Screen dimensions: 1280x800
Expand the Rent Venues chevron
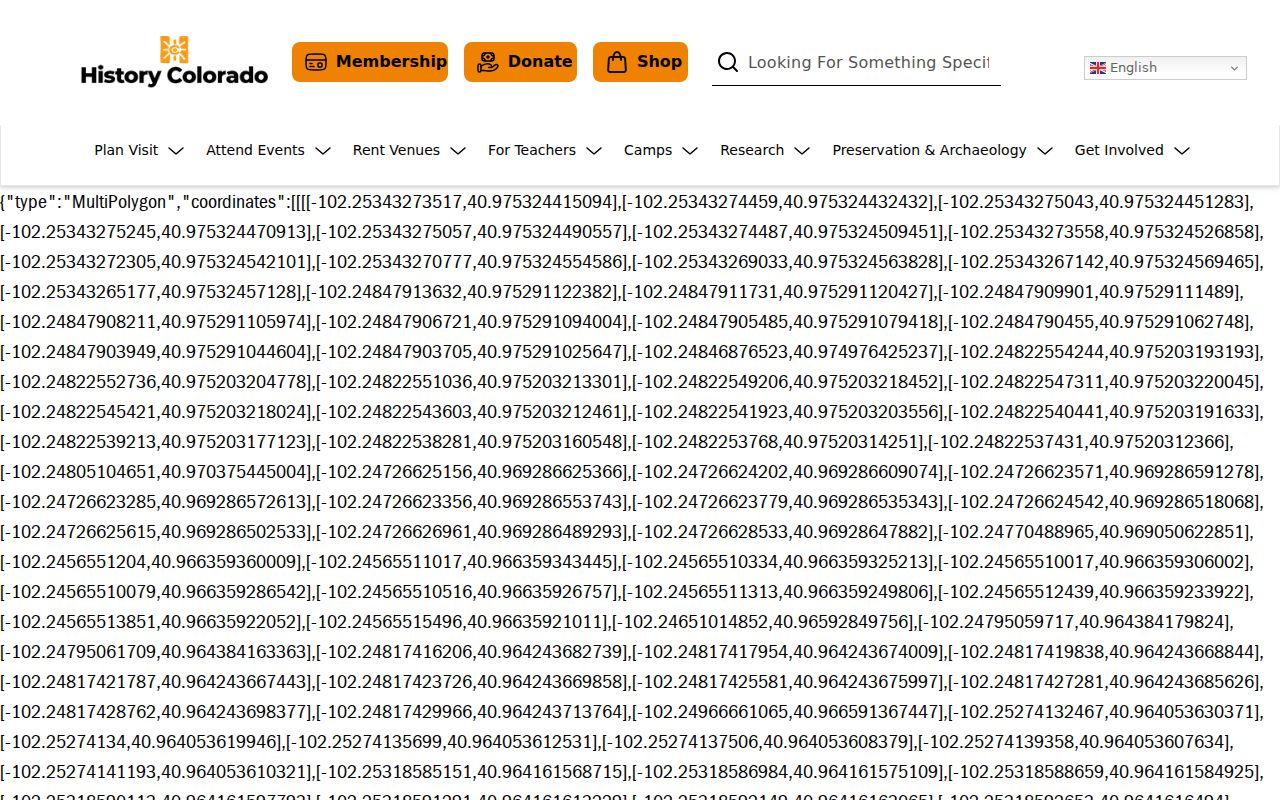click(458, 151)
